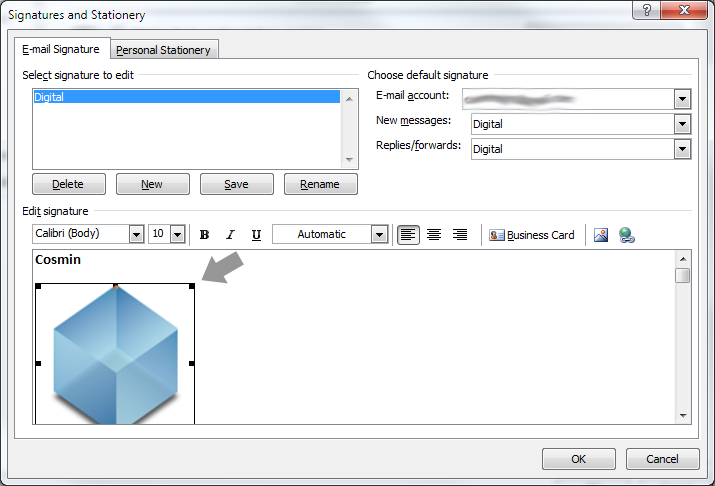Switch to the Personal Stationery tab
The height and width of the screenshot is (486, 715).
pos(163,50)
